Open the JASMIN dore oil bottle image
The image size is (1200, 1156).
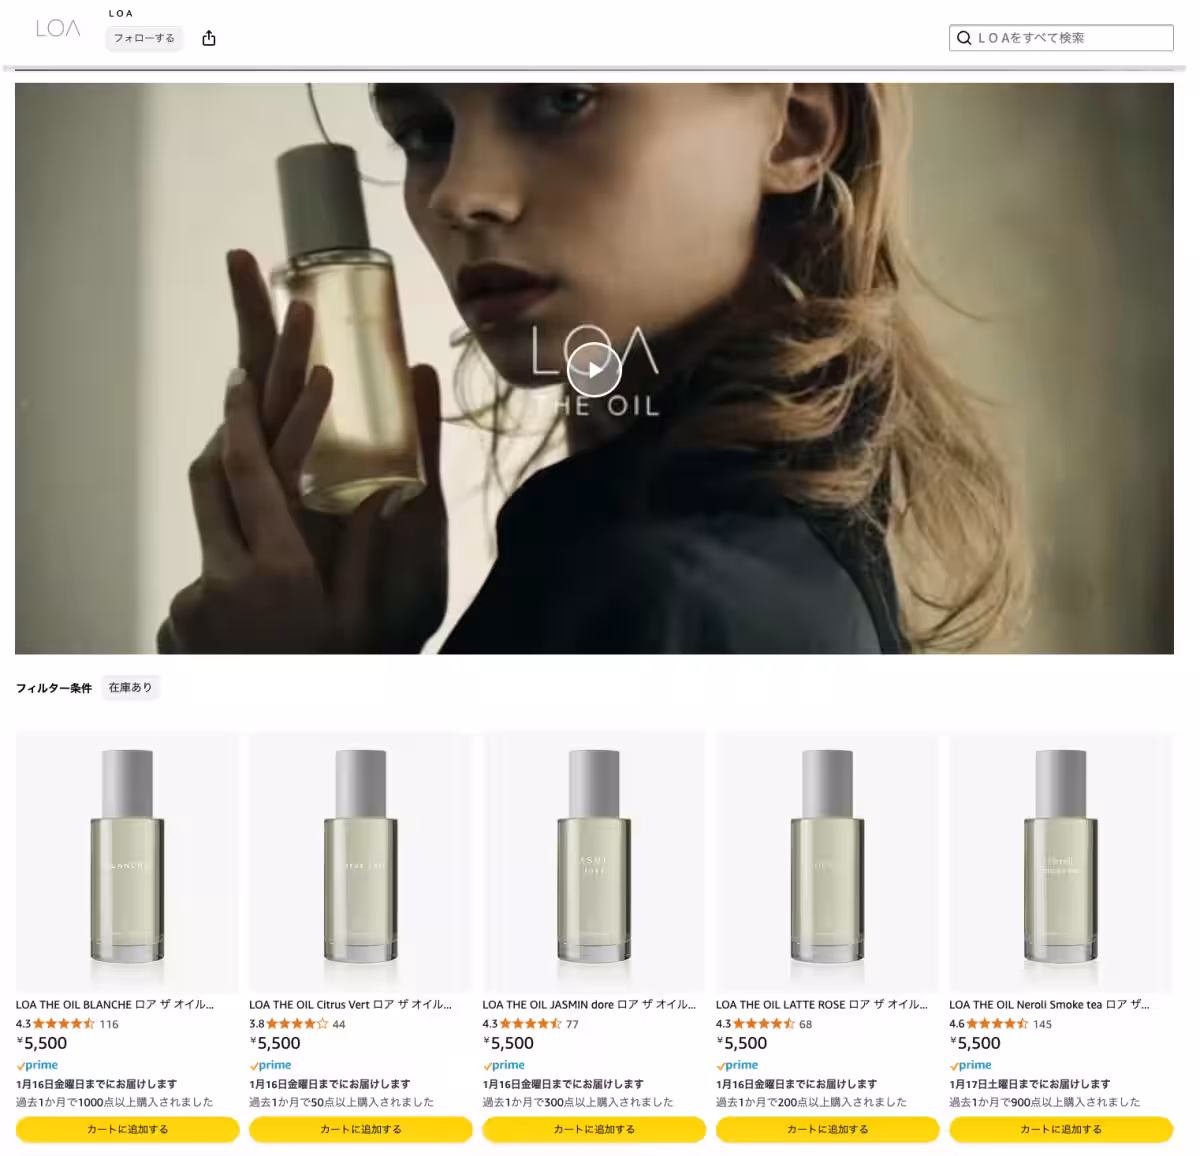594,862
